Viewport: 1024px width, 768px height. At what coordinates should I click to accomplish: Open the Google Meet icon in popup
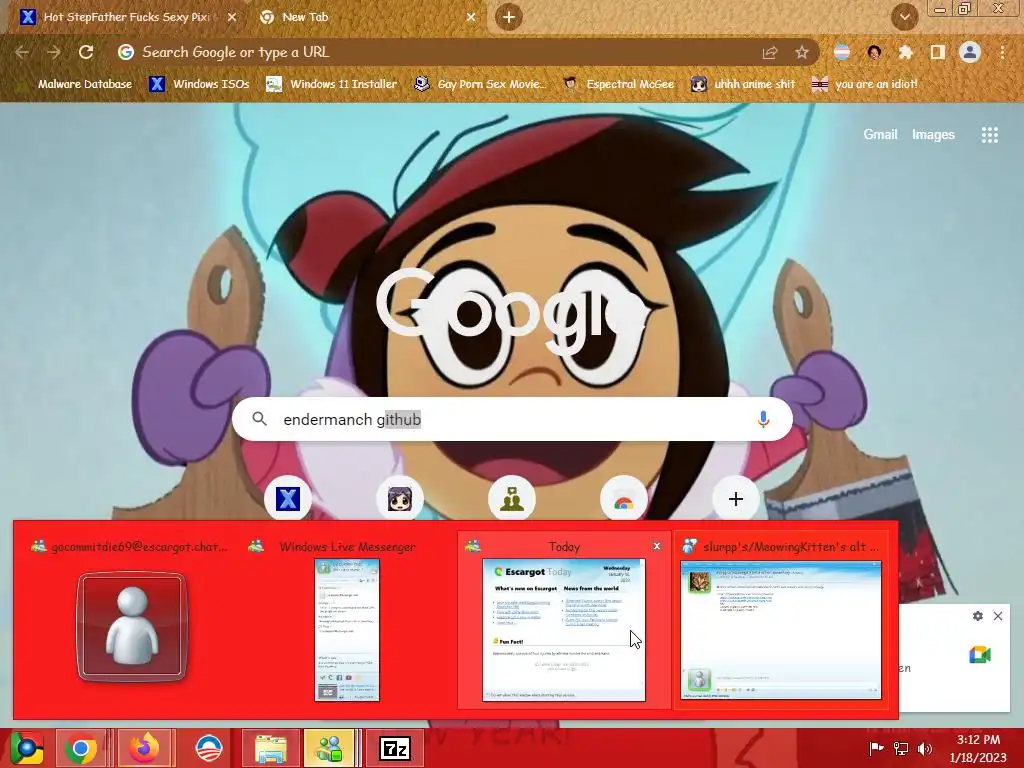(980, 654)
